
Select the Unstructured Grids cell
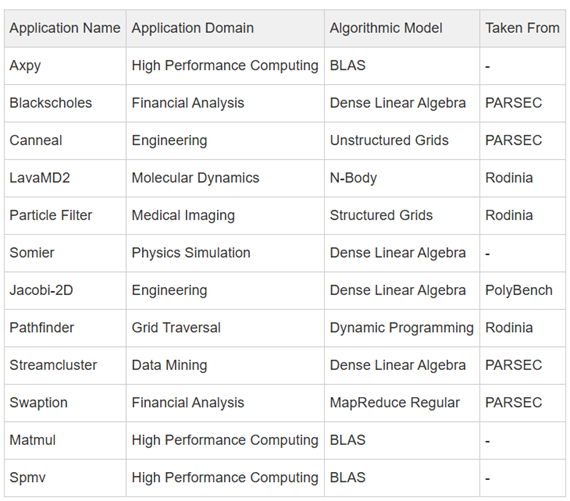(389, 141)
